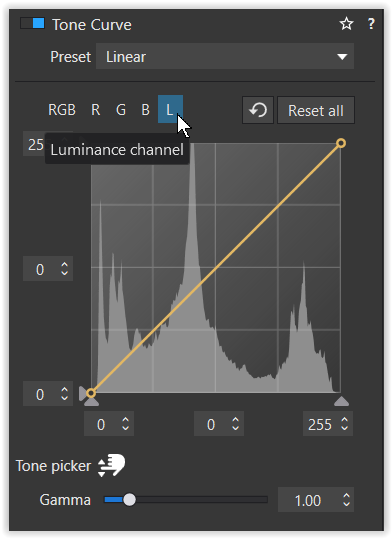
Task: Switch to the G channel
Action: (121, 110)
